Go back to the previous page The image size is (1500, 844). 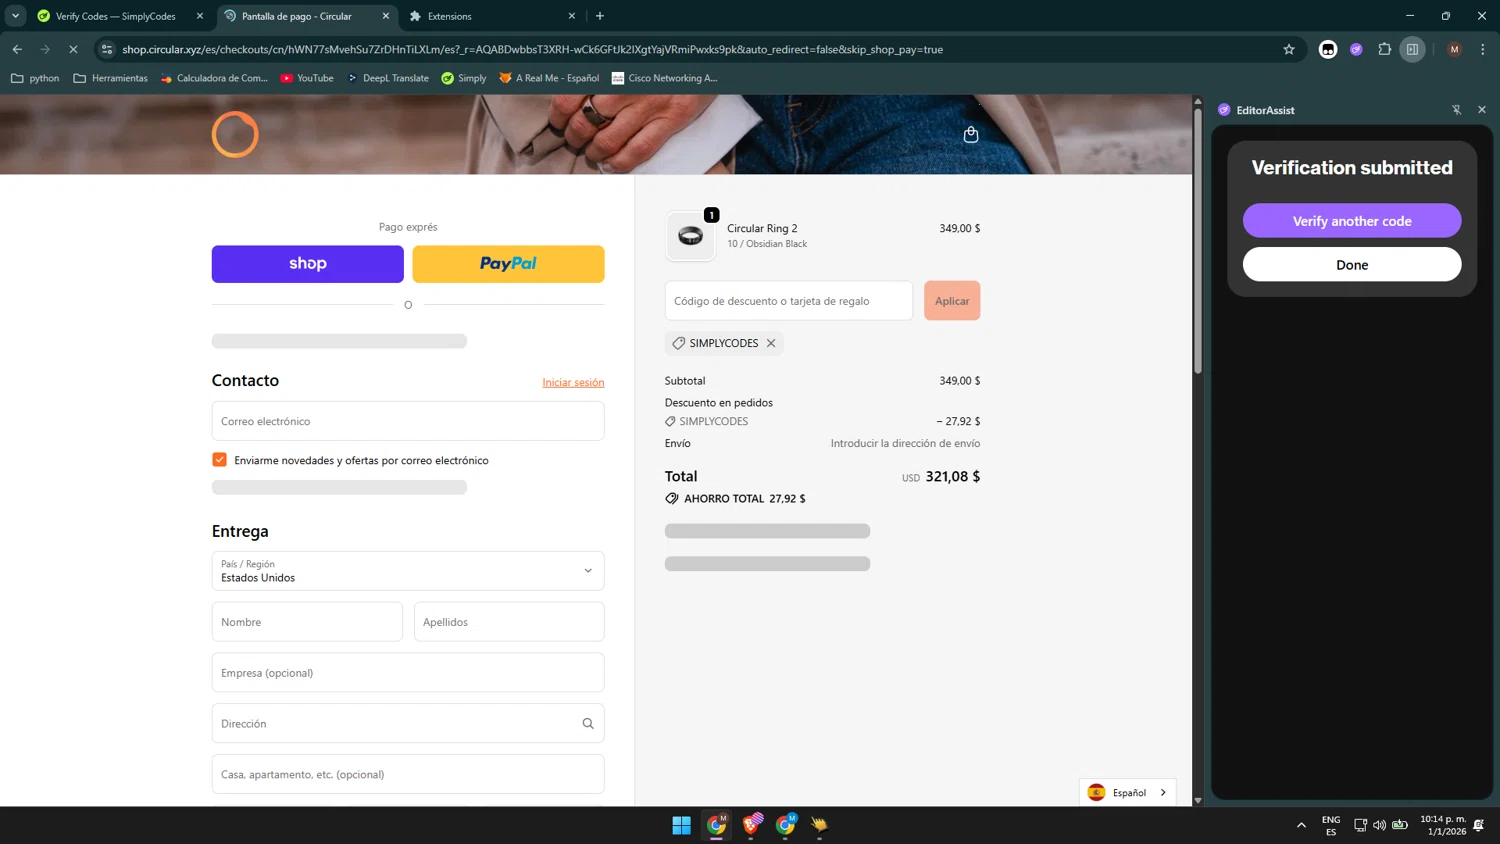tap(17, 49)
